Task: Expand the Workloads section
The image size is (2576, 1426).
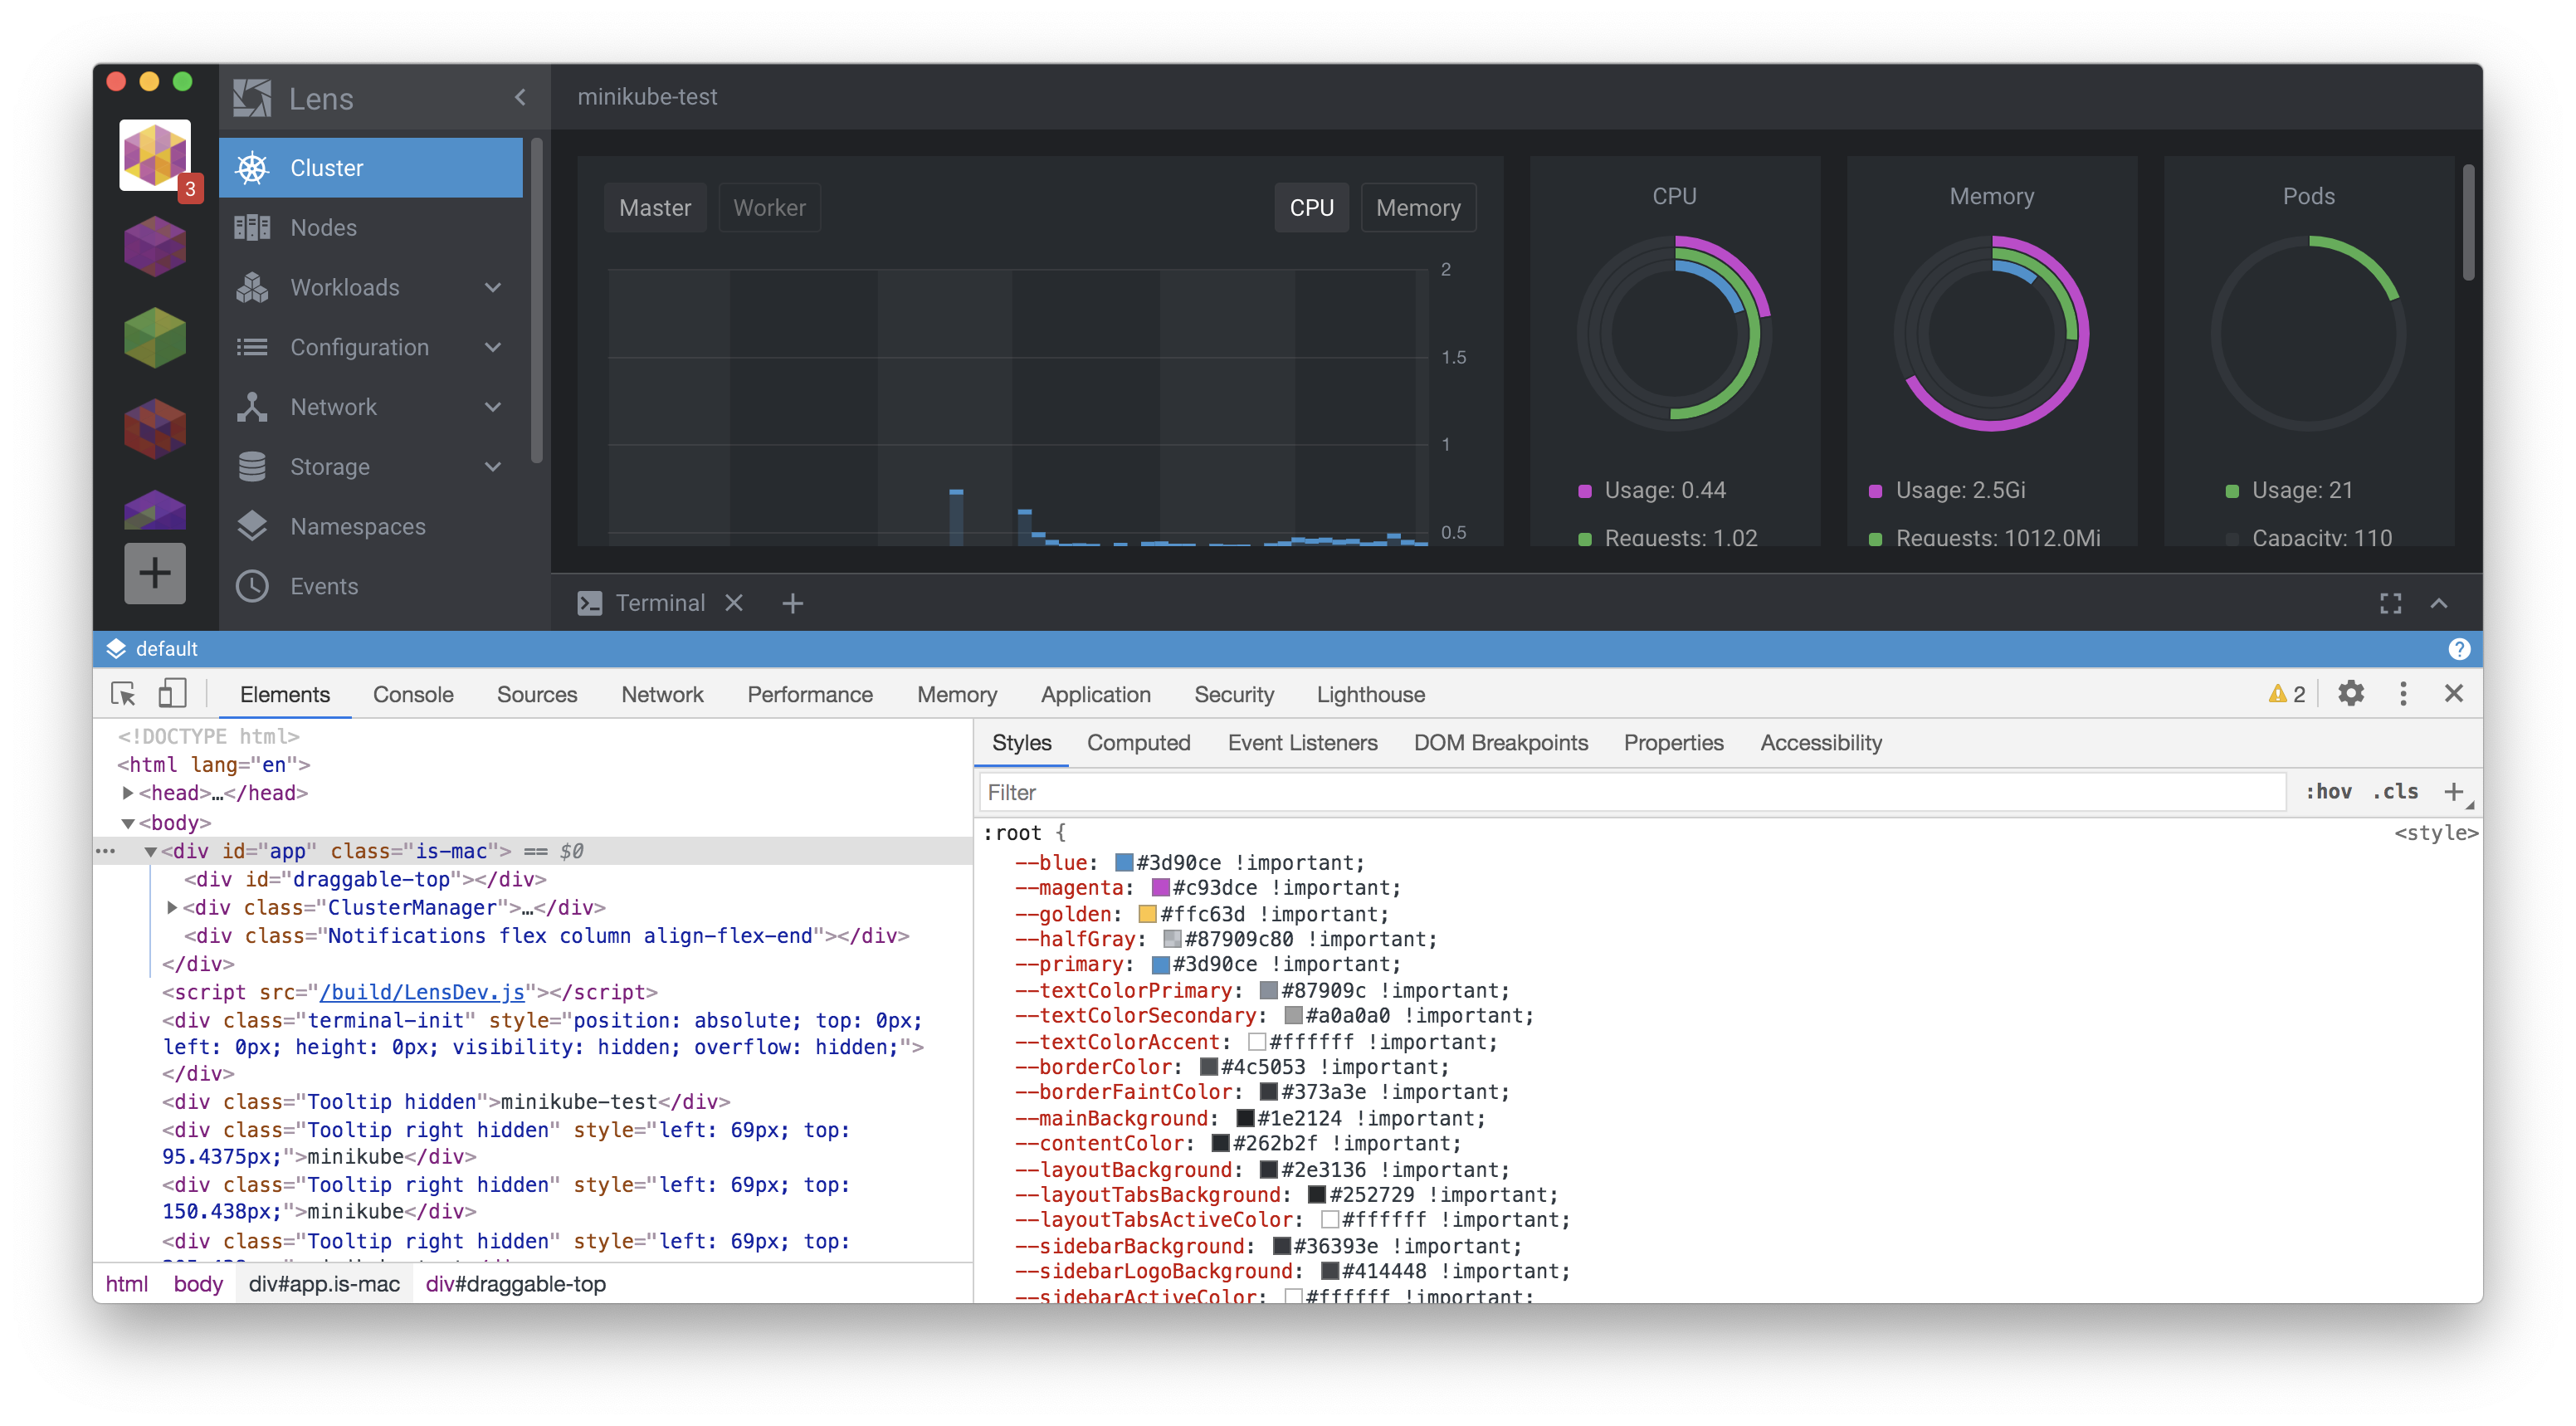Action: (x=493, y=287)
